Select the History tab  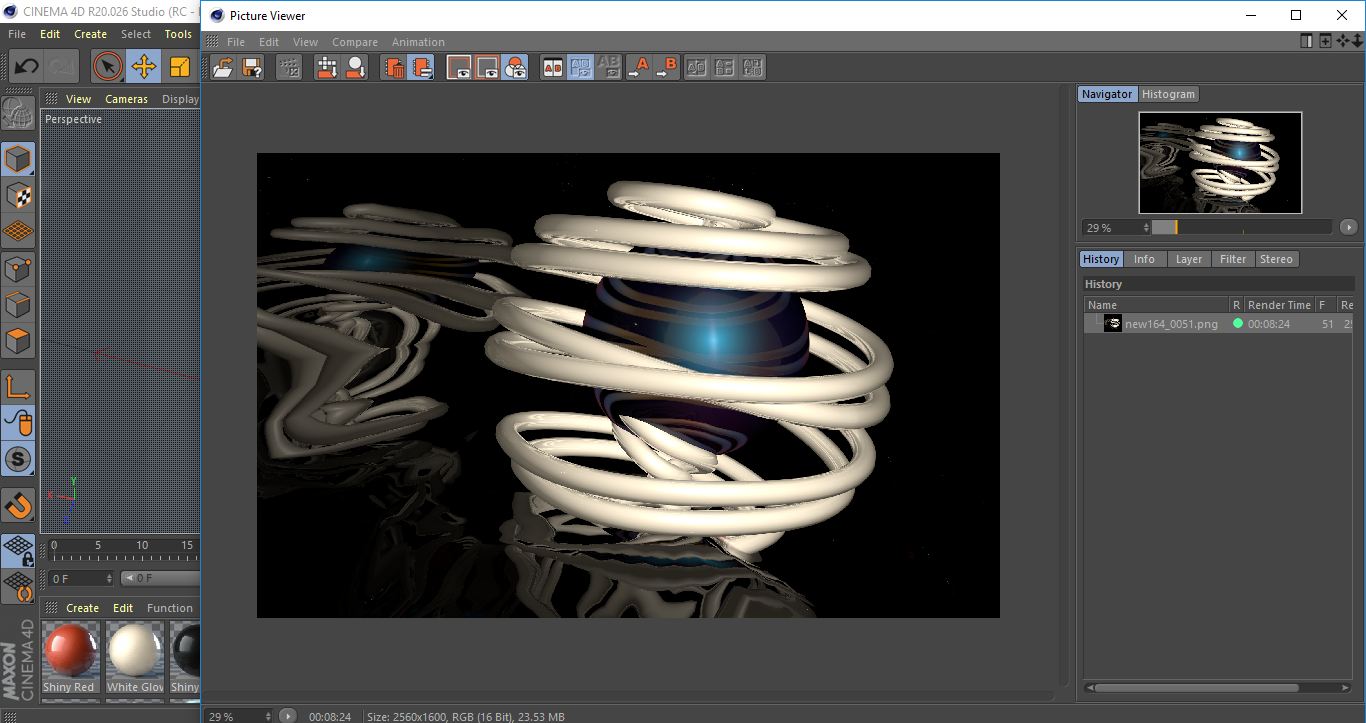[x=1101, y=259]
